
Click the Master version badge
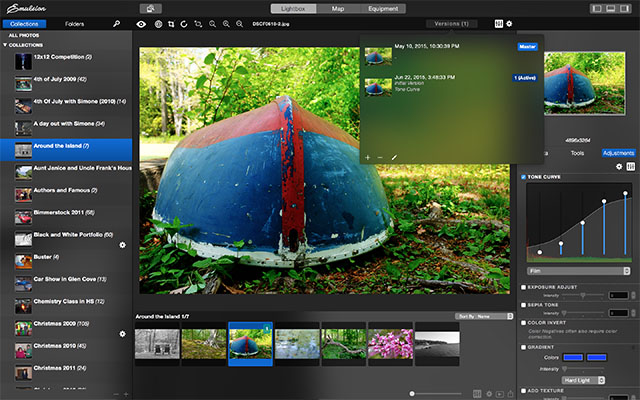click(527, 47)
